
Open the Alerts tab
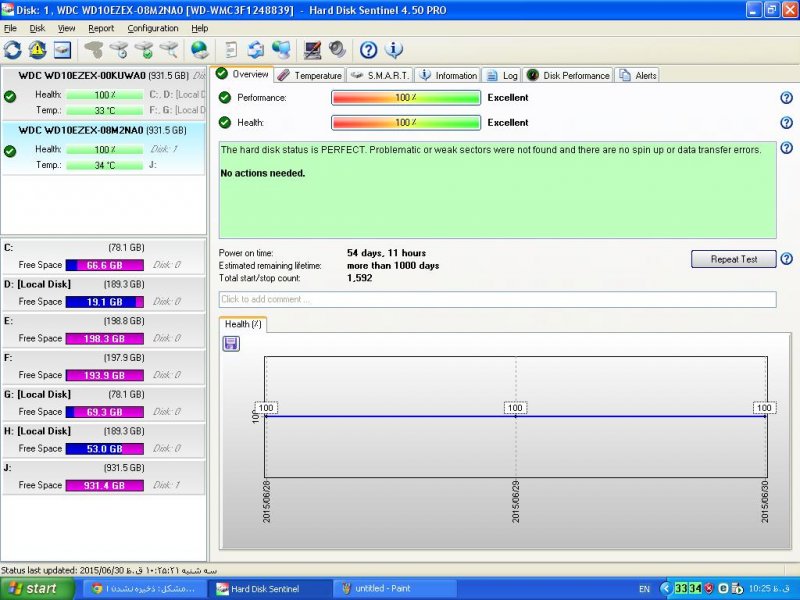click(637, 76)
